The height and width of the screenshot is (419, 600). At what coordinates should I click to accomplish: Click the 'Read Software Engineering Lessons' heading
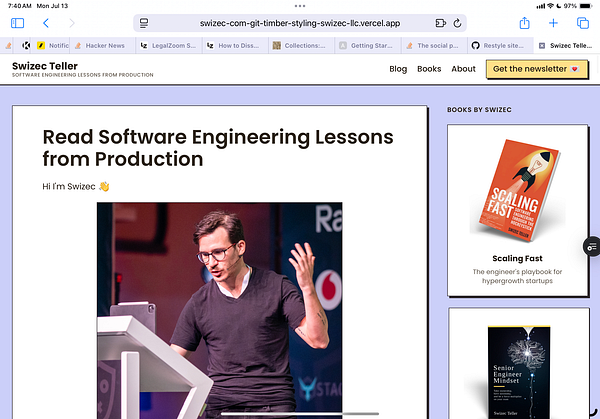[x=218, y=148]
